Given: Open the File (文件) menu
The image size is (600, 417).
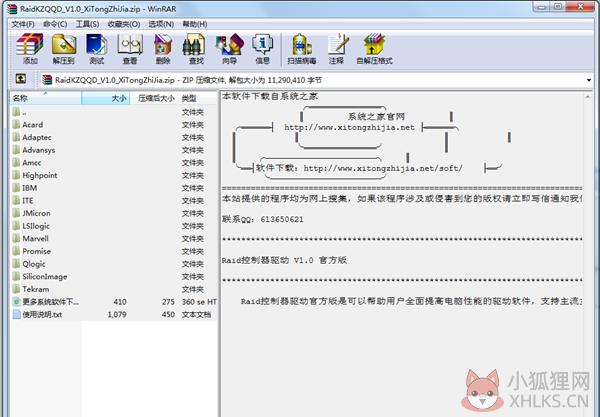Looking at the screenshot, I should [23, 24].
